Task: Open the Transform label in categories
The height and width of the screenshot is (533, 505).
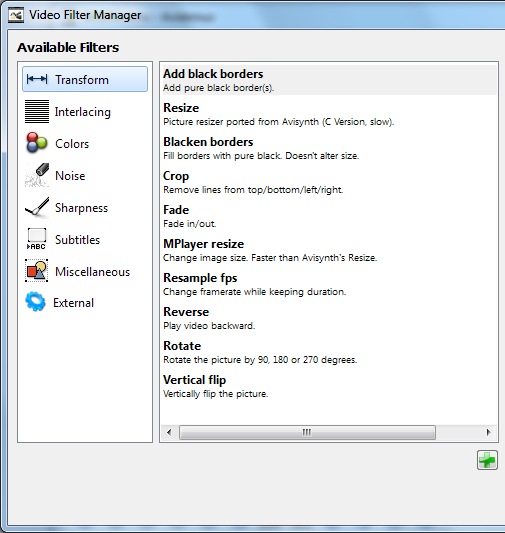Action: (x=82, y=80)
